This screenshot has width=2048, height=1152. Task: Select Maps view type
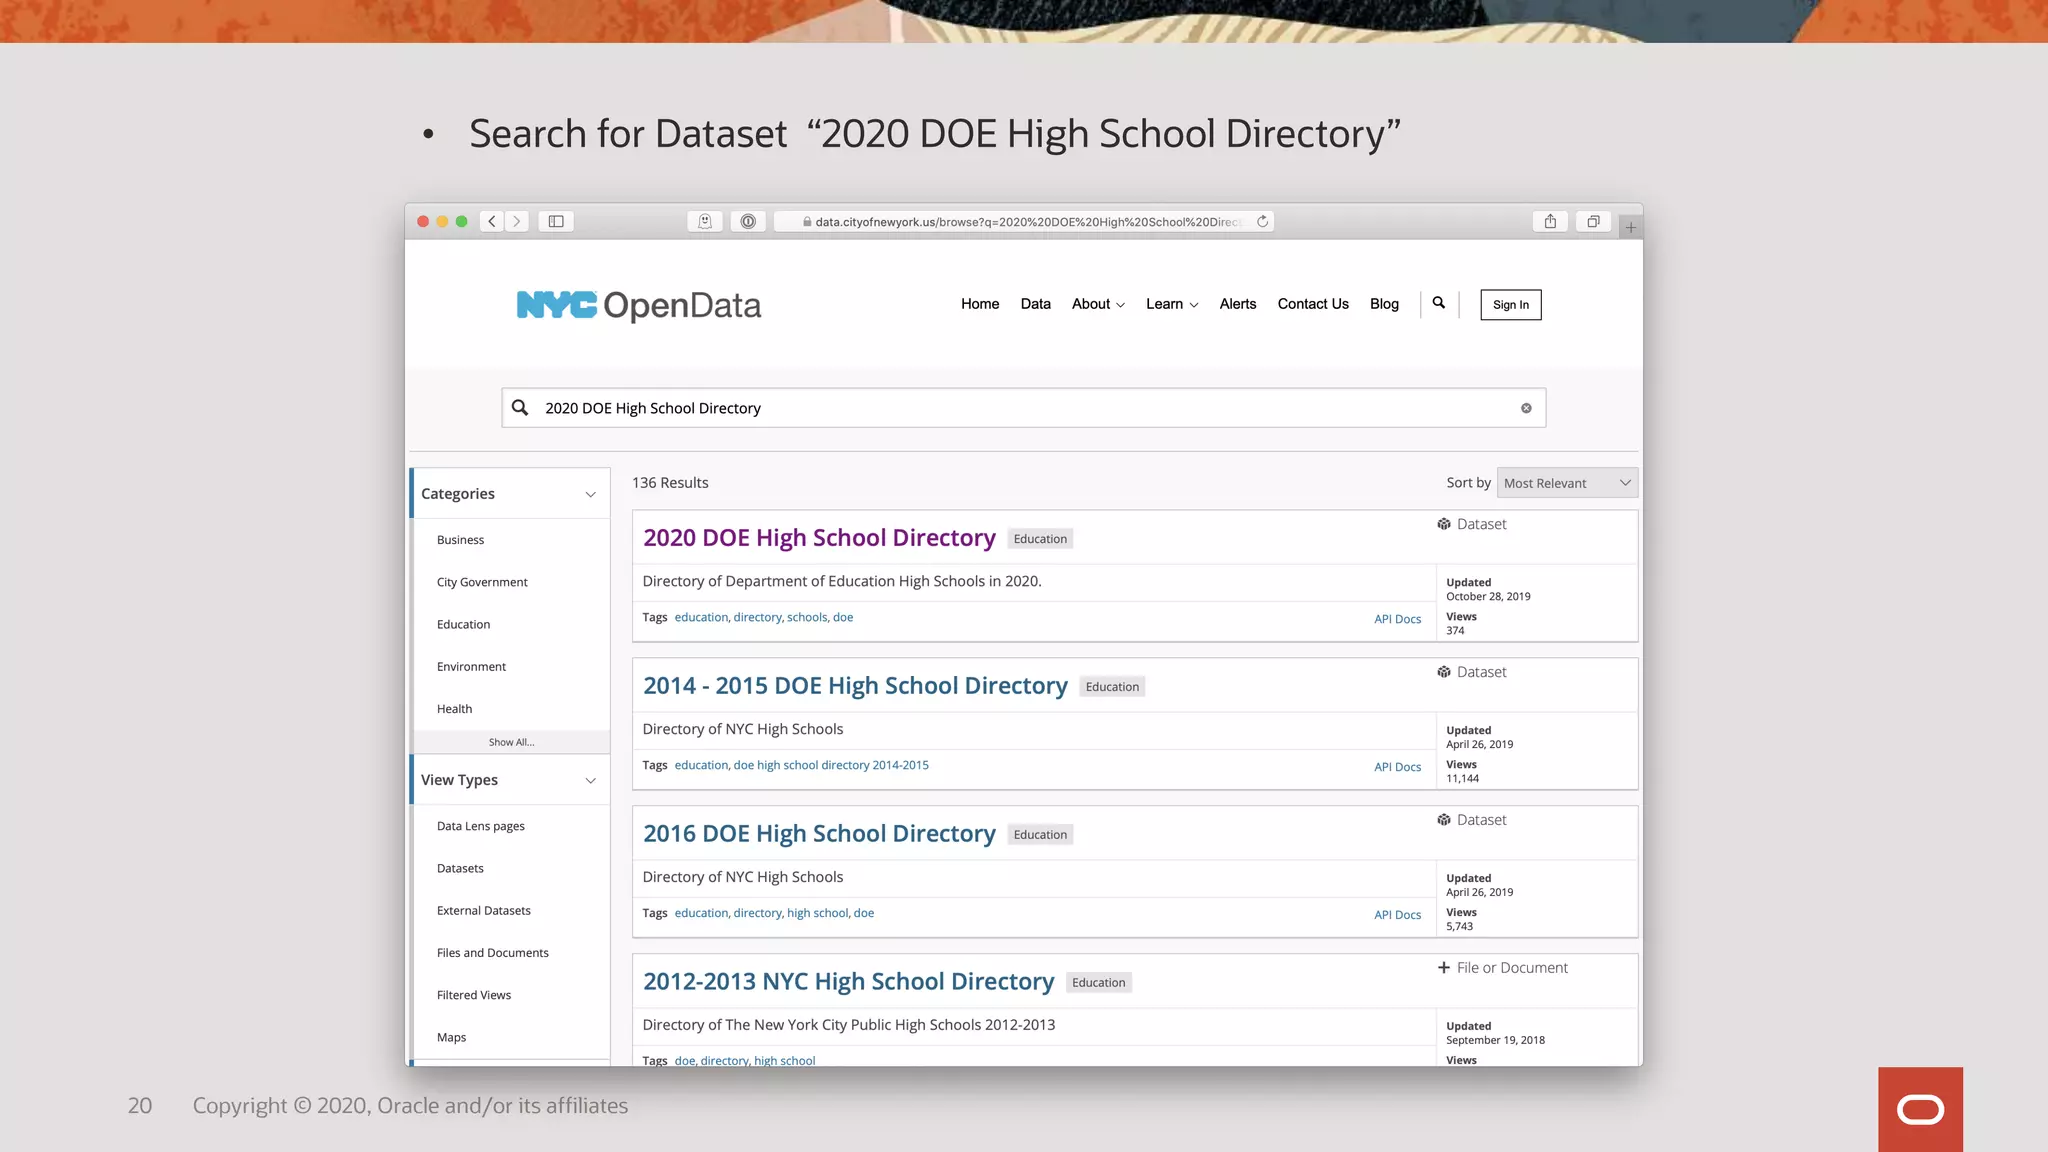[451, 1037]
